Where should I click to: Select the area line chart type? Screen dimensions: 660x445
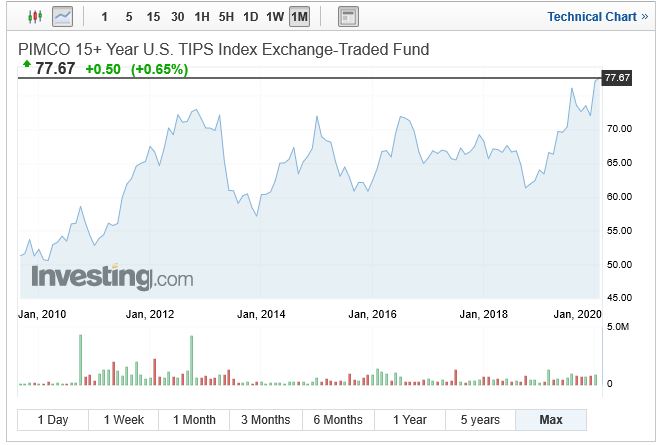click(x=62, y=17)
